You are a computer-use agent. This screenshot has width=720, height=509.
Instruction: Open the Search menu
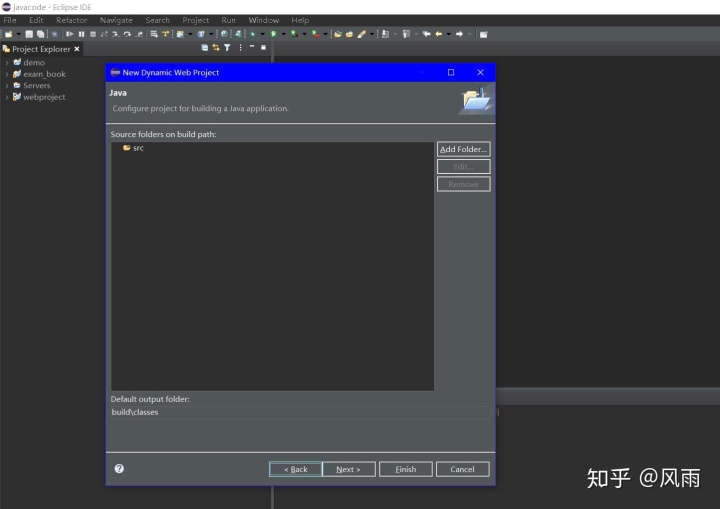[158, 20]
